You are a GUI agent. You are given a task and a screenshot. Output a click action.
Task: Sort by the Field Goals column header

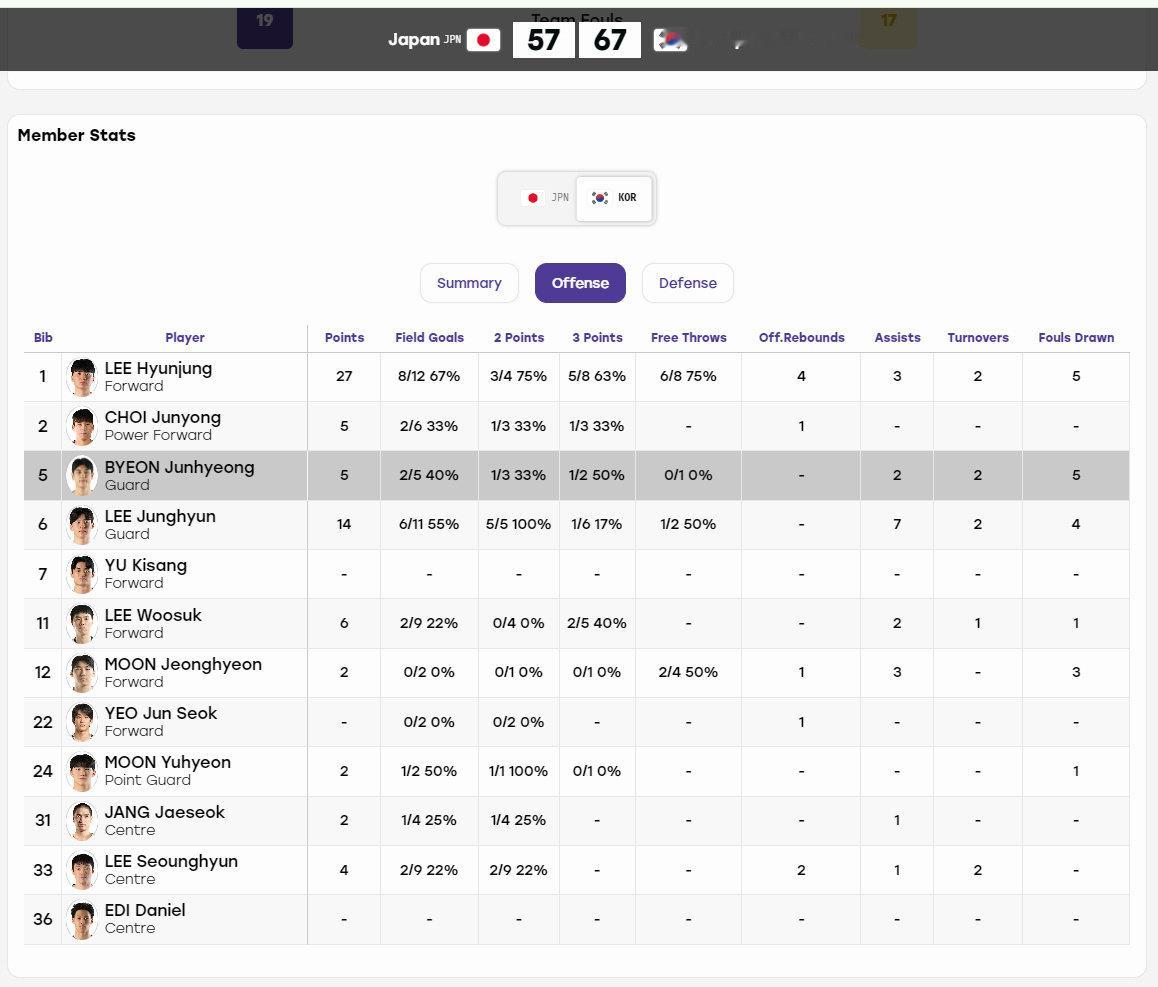click(x=429, y=338)
